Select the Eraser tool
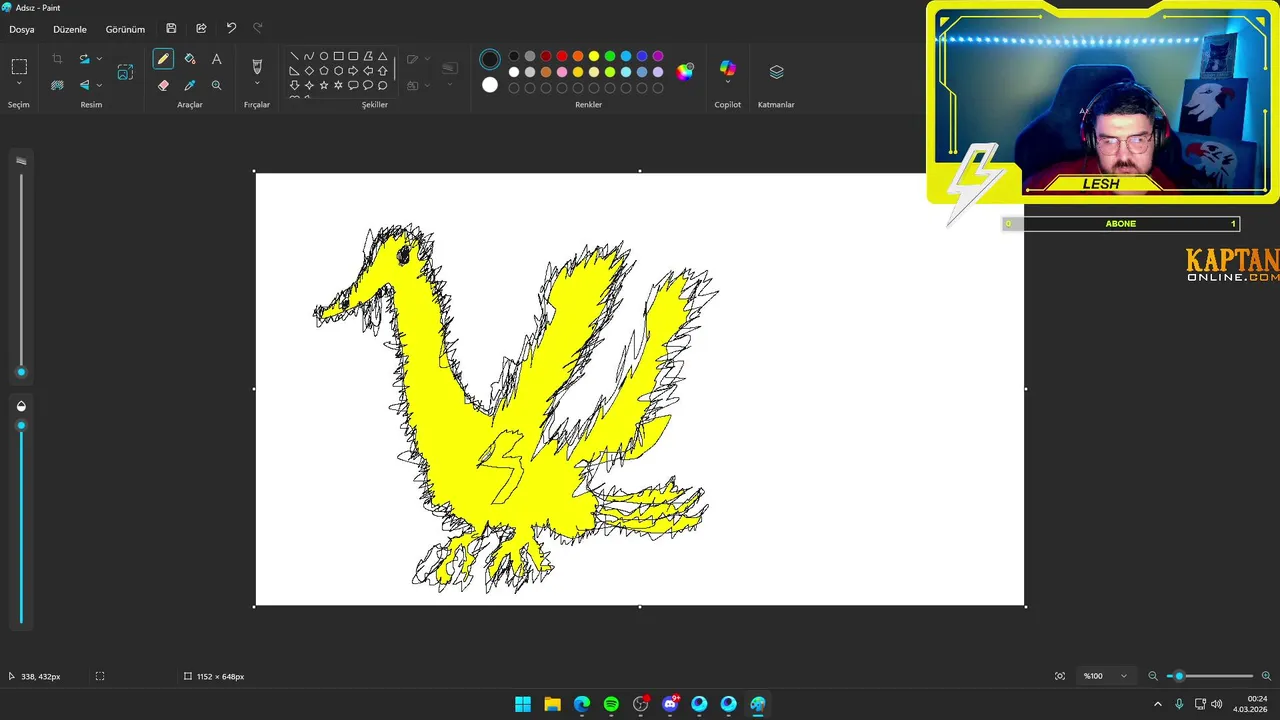This screenshot has width=1280, height=720. 163,85
